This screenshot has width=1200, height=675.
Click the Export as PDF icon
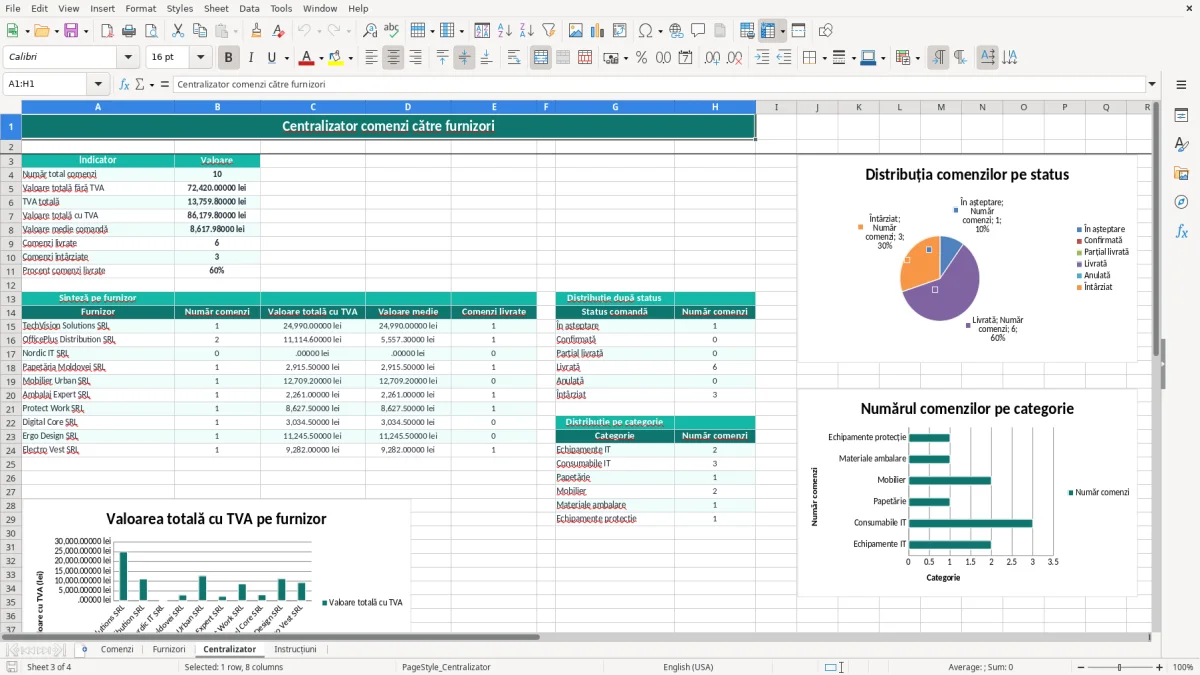click(106, 31)
